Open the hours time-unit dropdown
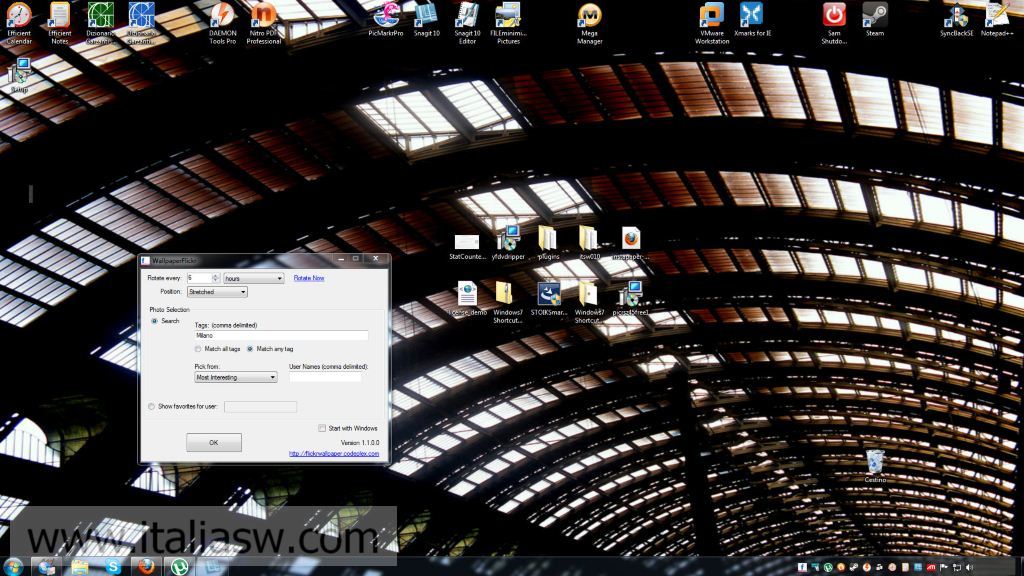The width and height of the screenshot is (1024, 576). [x=253, y=278]
